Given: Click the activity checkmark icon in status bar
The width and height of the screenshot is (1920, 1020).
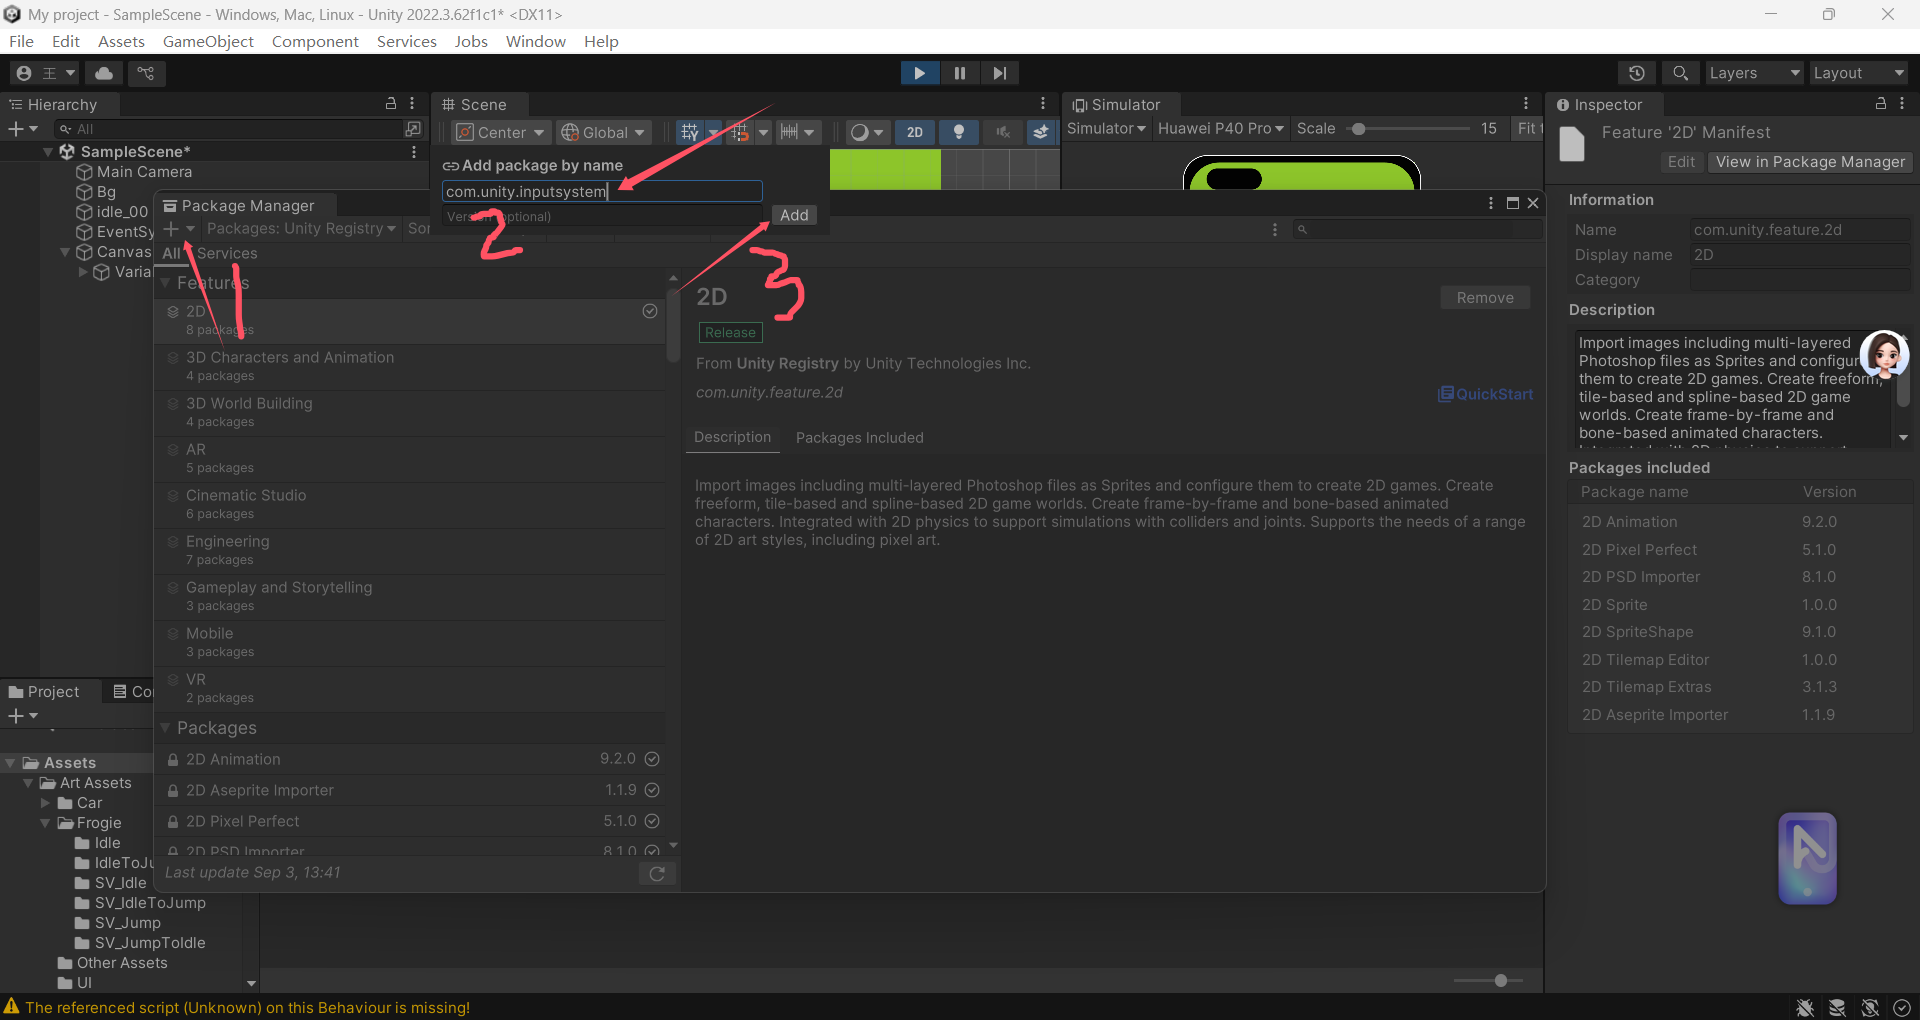Looking at the screenshot, I should click(1902, 1008).
